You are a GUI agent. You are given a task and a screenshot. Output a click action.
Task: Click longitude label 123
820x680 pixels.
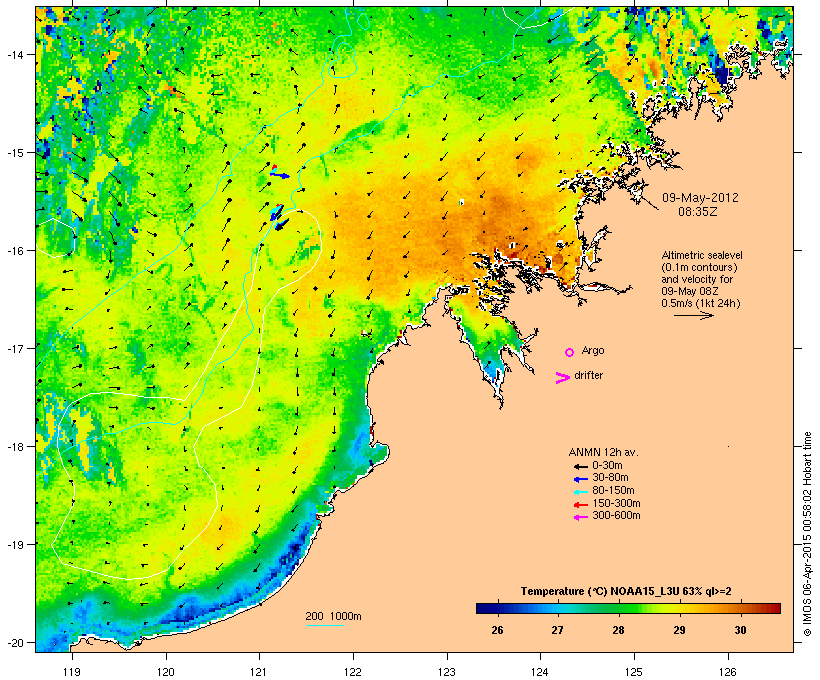447,672
